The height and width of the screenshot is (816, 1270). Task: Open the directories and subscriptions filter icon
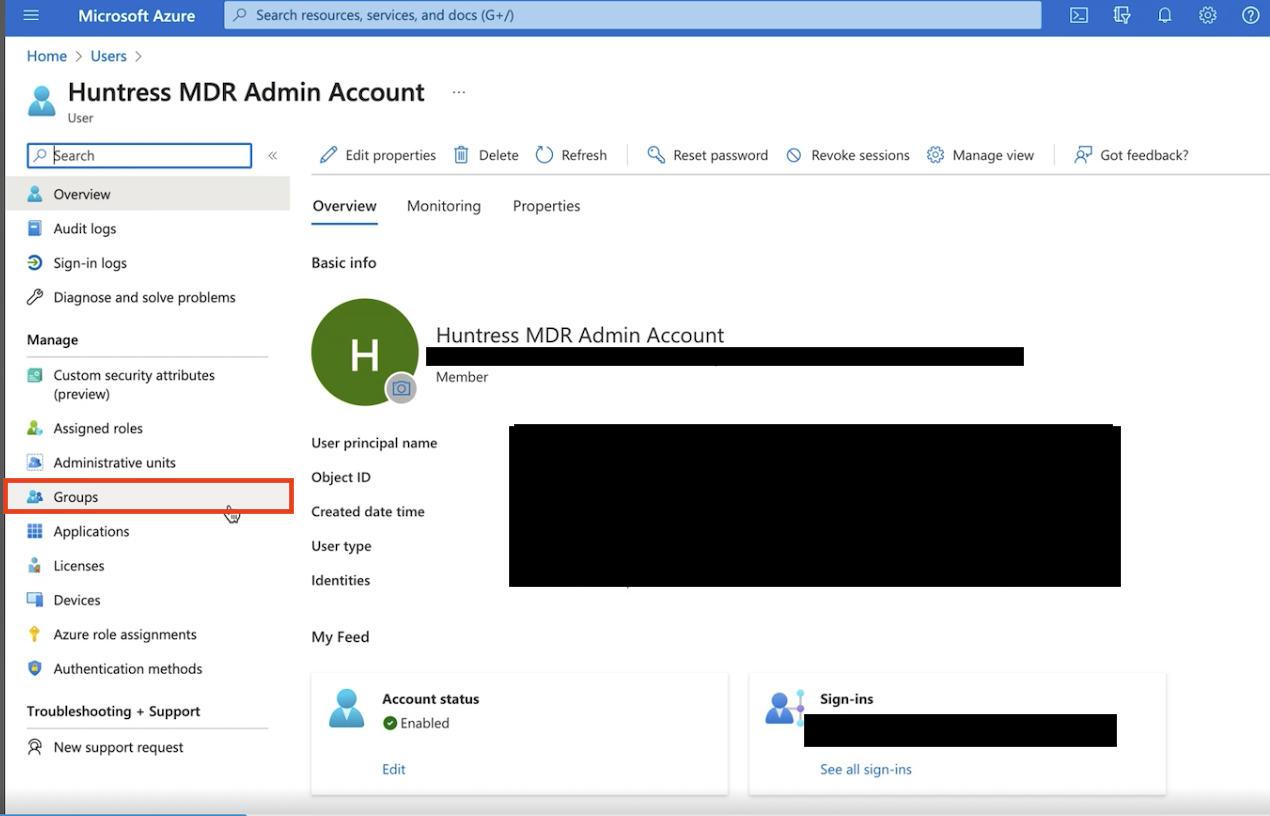pos(1122,15)
